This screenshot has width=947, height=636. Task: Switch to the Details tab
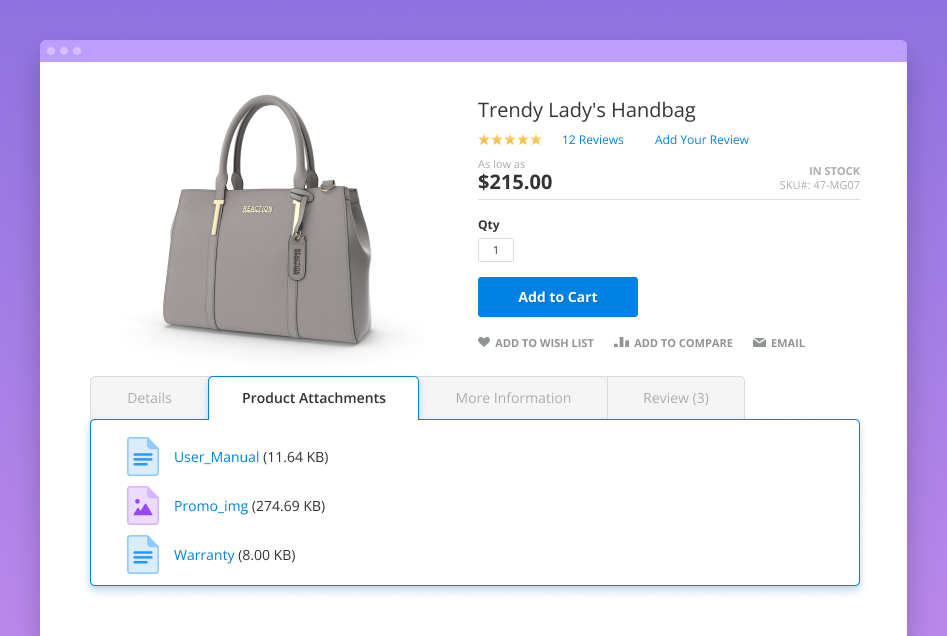149,397
